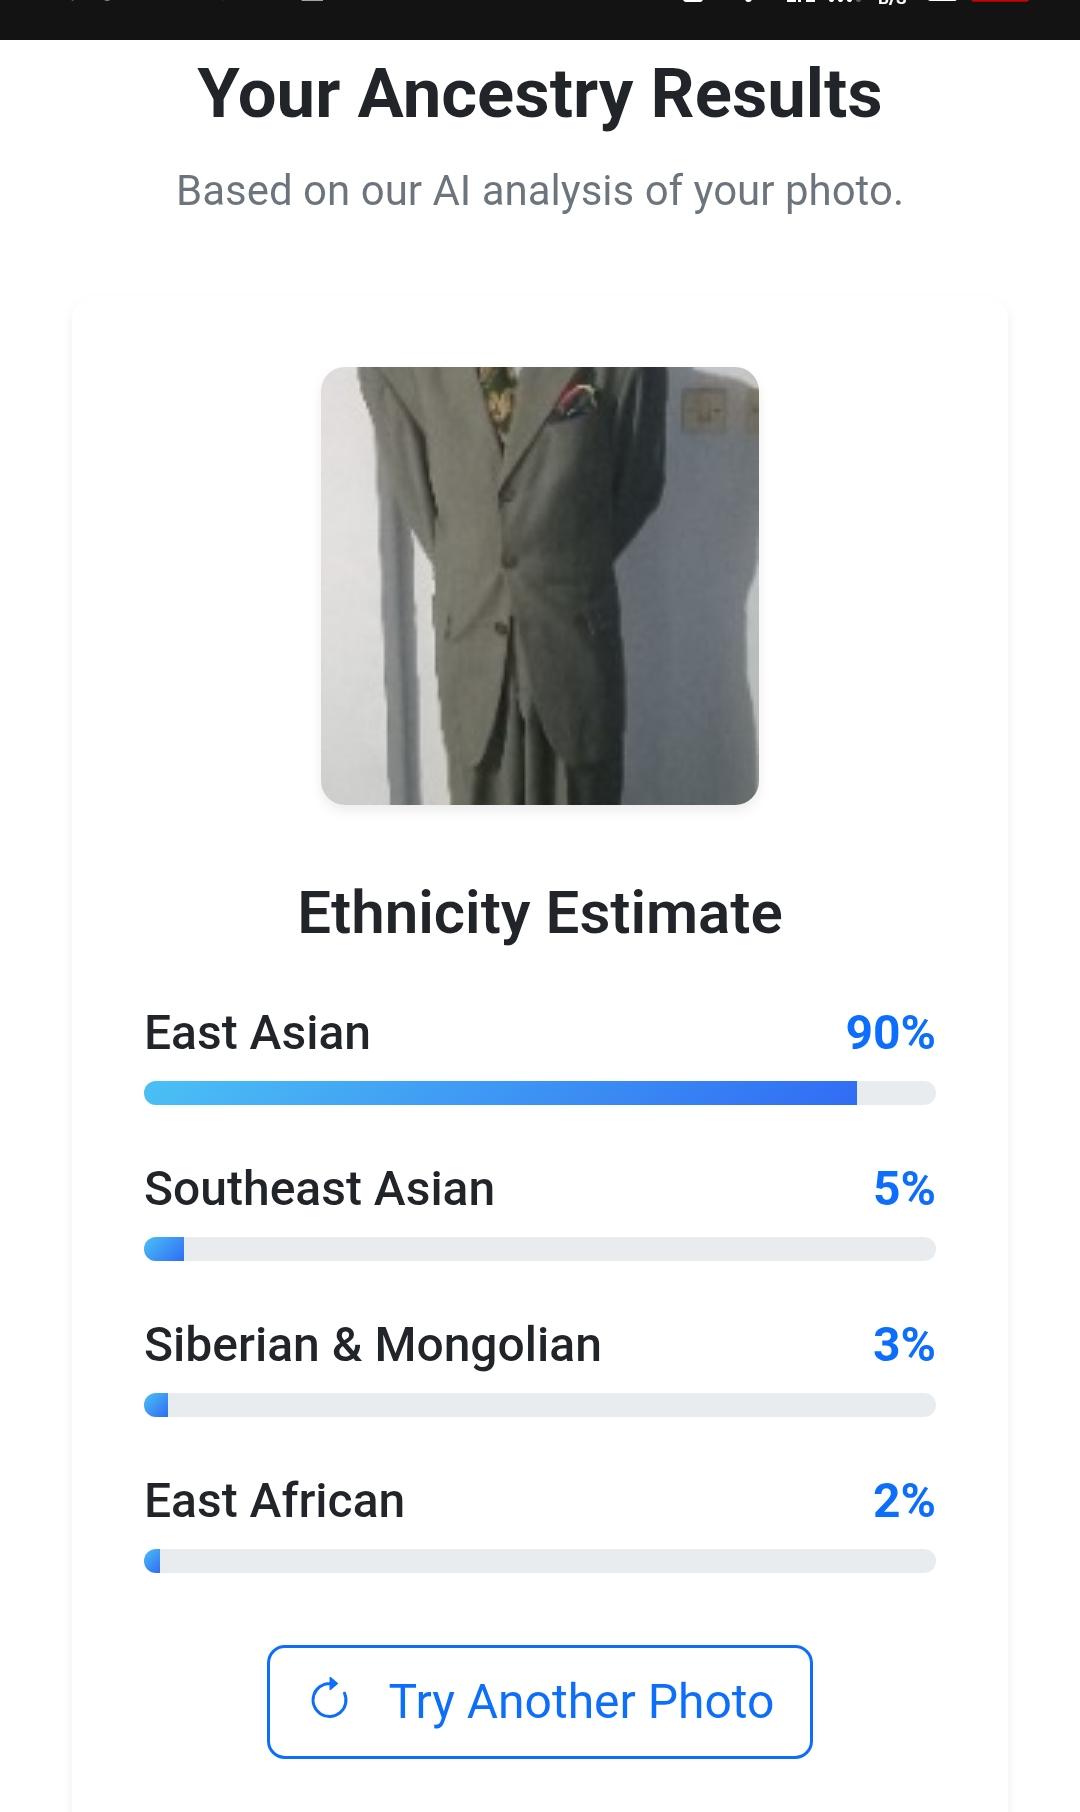The width and height of the screenshot is (1080, 1812).
Task: Click the East African progress bar
Action: click(x=540, y=1561)
